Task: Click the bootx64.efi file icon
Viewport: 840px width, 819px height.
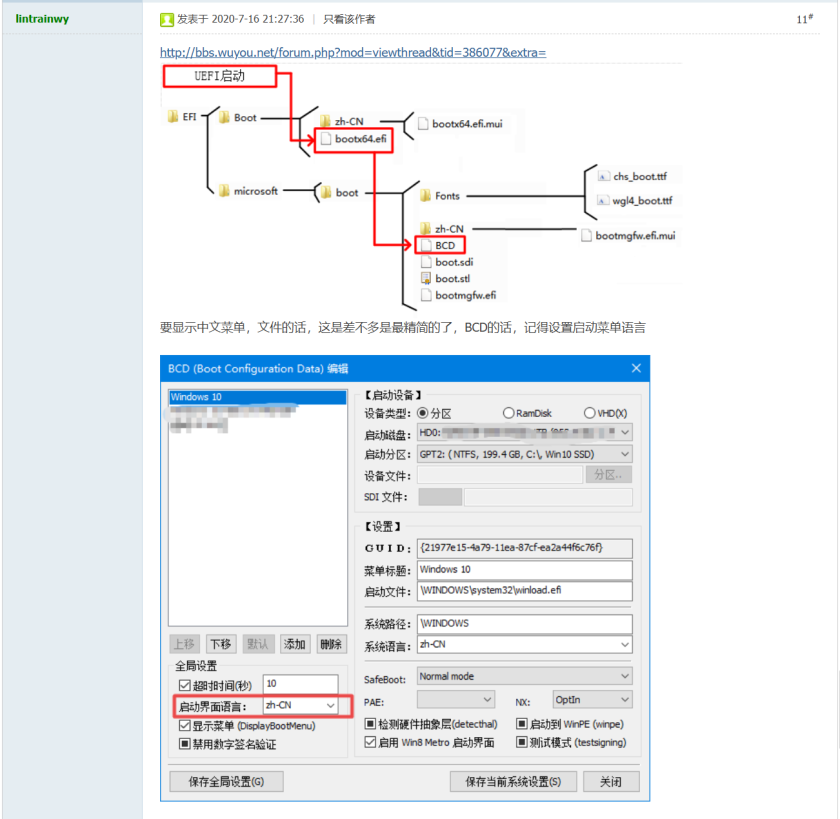Action: point(325,139)
